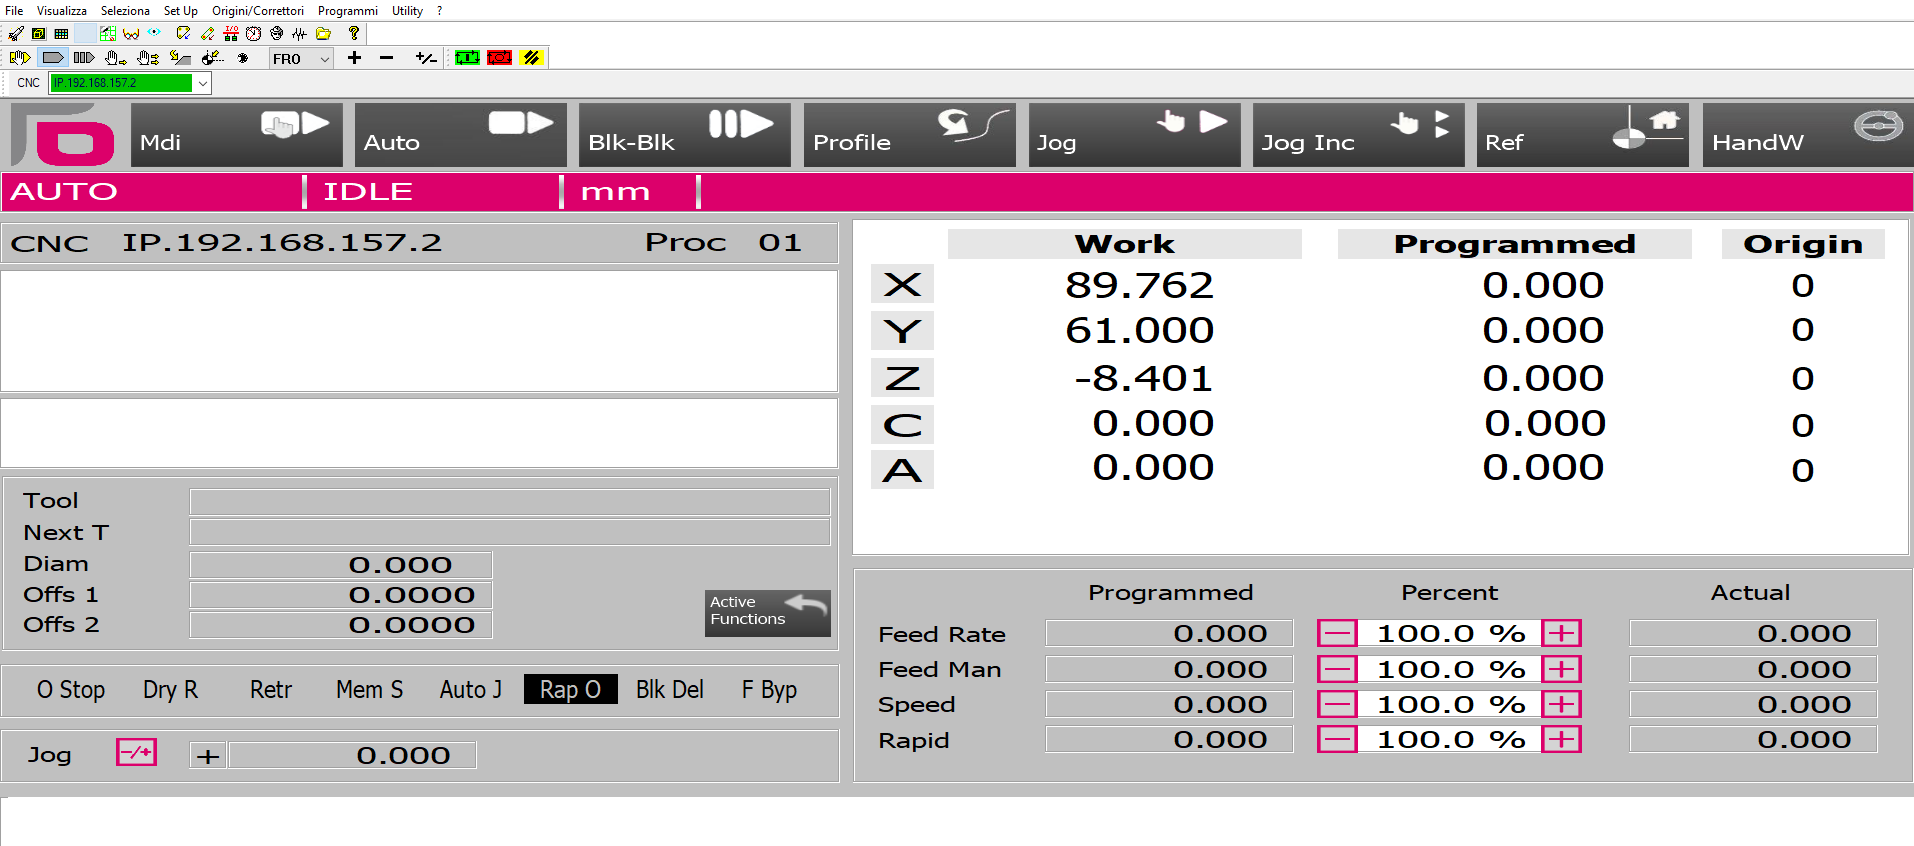
Task: Increase Feed Rate percent with plus
Action: pos(1561,633)
